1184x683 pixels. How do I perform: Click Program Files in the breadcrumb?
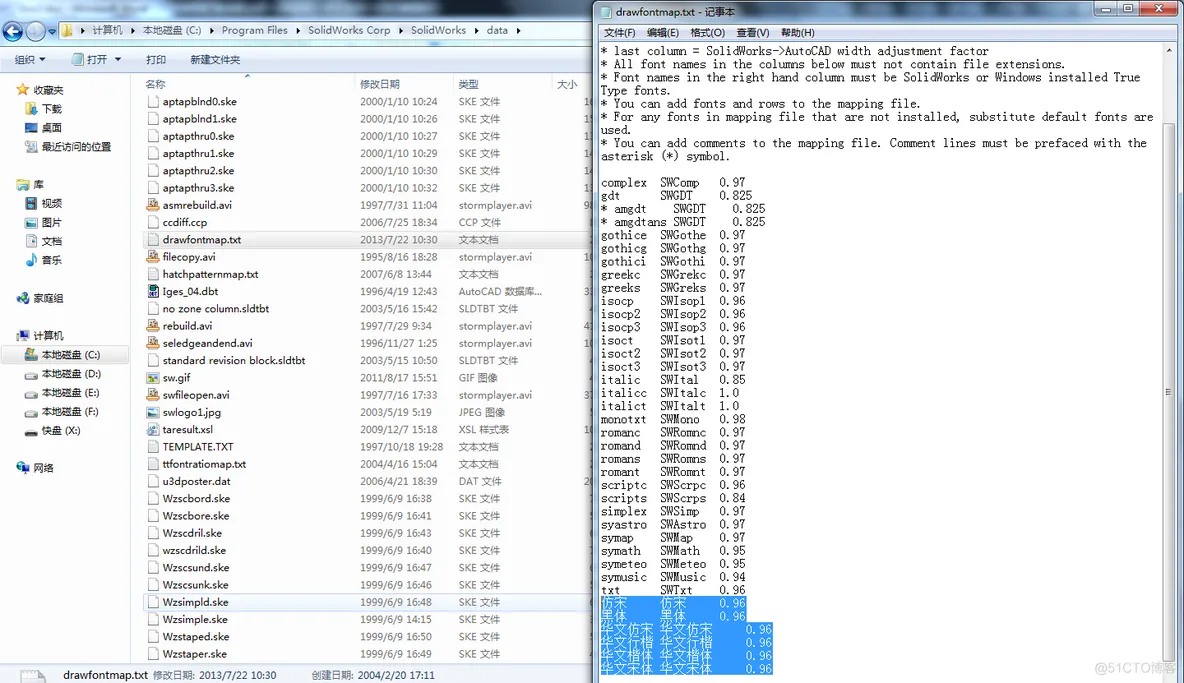(254, 30)
